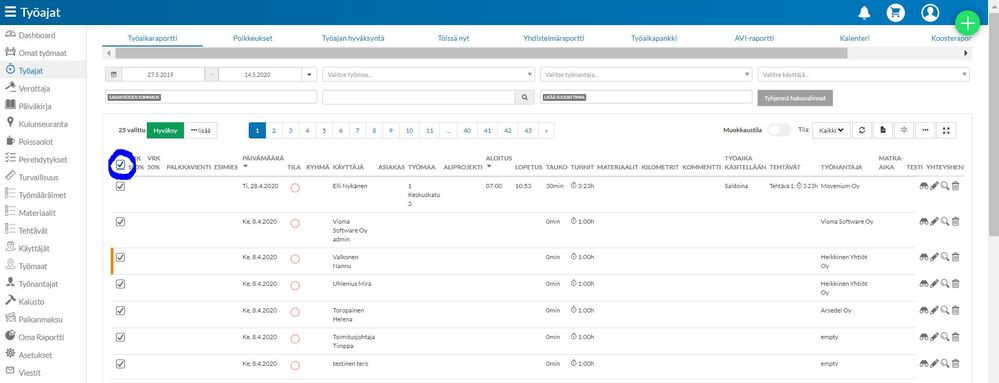Uncheck the Toropainen Helena row checkbox
Viewport: 999px width, 383px height.
pos(120,310)
